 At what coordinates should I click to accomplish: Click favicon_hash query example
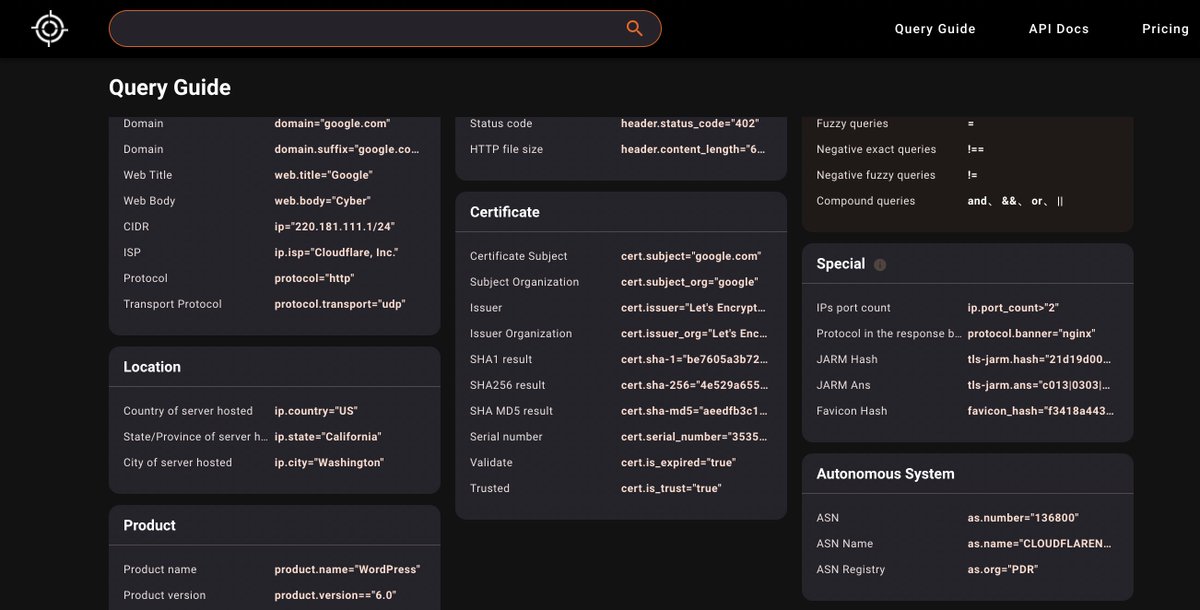point(1040,412)
